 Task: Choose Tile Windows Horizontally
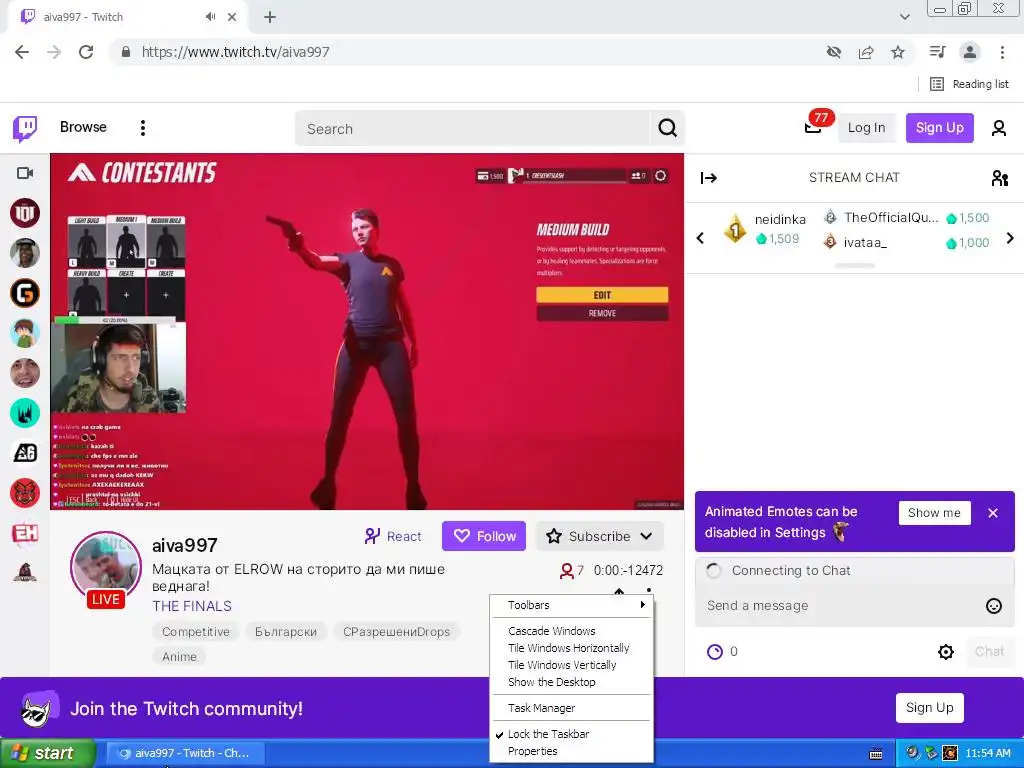[x=569, y=648]
